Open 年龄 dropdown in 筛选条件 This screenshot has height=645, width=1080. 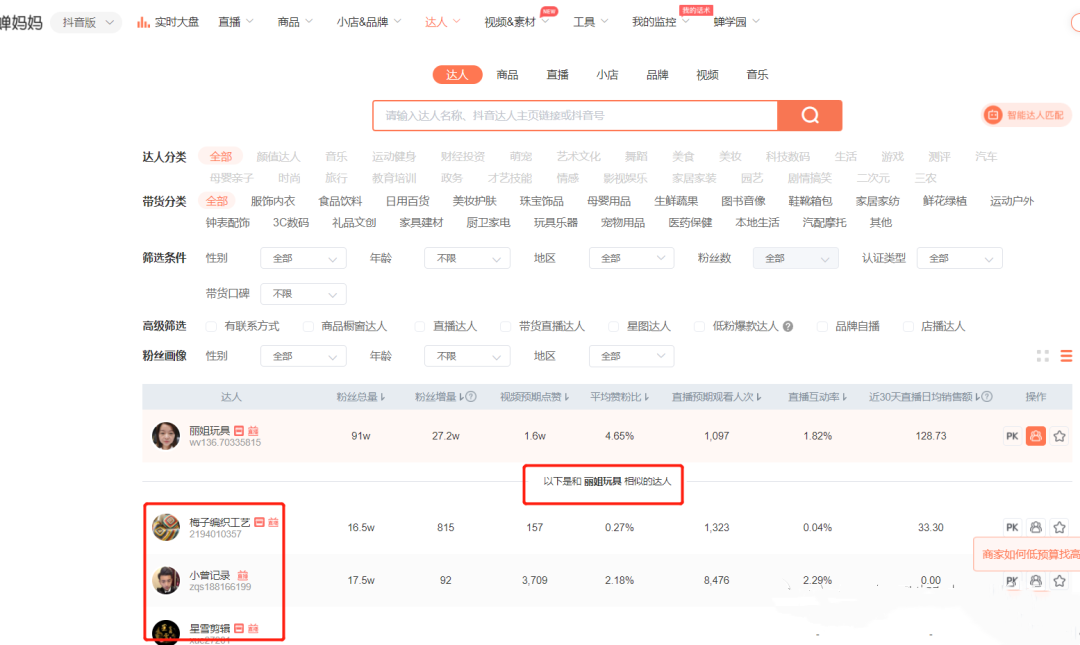coord(467,258)
